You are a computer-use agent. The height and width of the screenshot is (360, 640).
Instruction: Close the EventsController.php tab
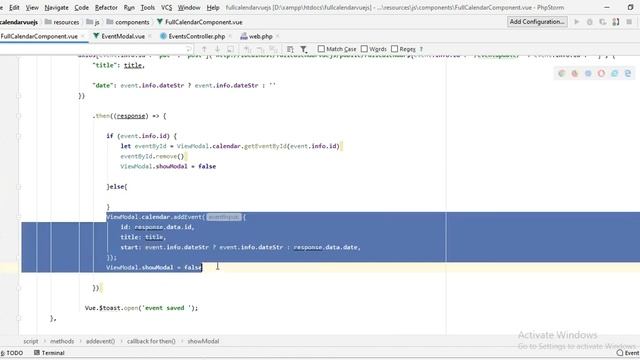[x=230, y=36]
